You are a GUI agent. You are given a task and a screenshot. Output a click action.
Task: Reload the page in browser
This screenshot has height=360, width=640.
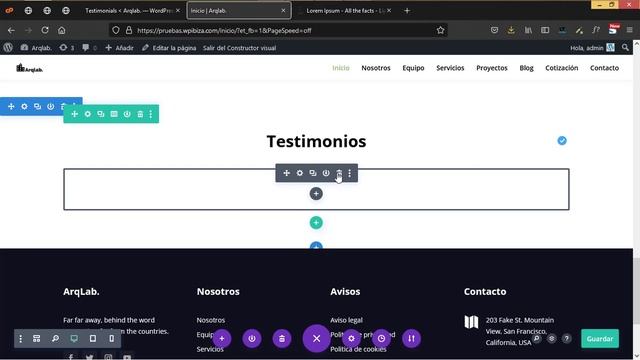tap(45, 30)
